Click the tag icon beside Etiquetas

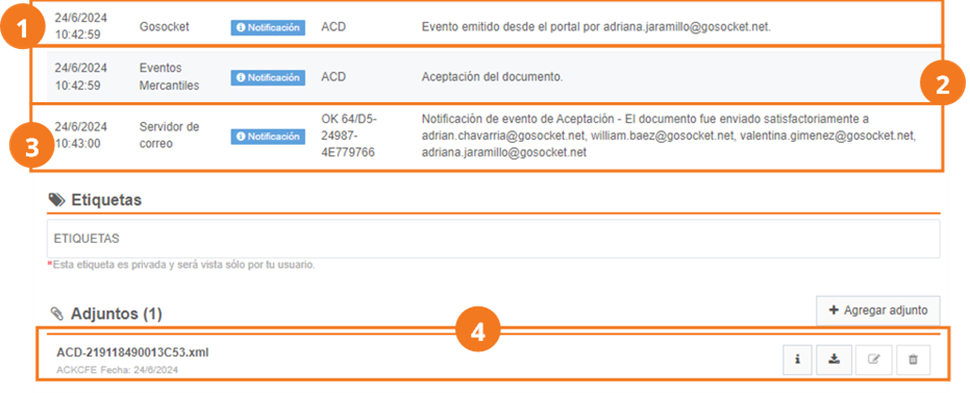point(56,199)
